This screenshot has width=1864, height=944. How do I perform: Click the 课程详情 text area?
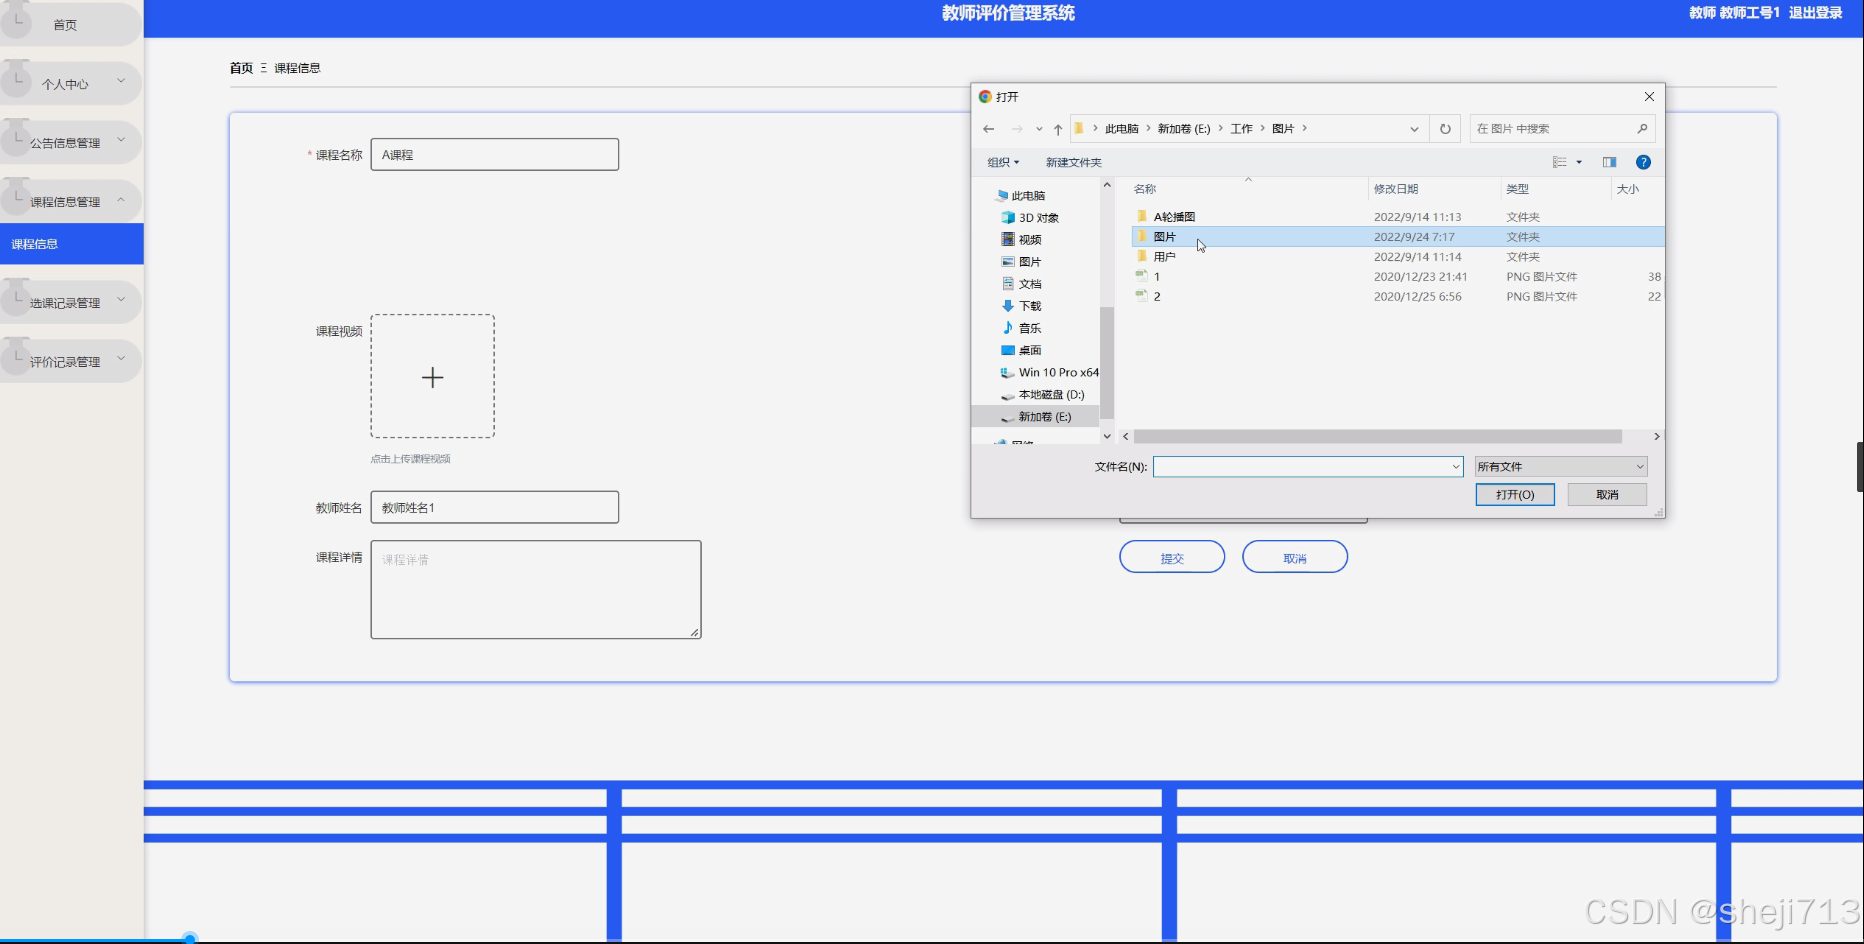pos(536,590)
